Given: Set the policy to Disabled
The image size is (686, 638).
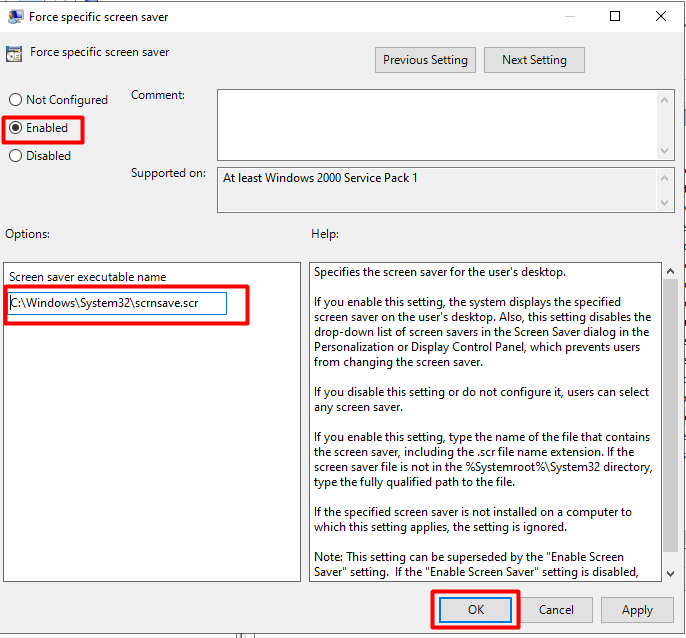Looking at the screenshot, I should (15, 156).
